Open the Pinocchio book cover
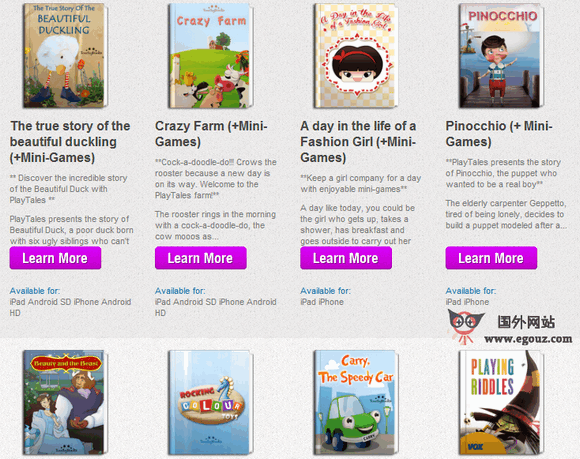The image size is (580, 459). (501, 55)
